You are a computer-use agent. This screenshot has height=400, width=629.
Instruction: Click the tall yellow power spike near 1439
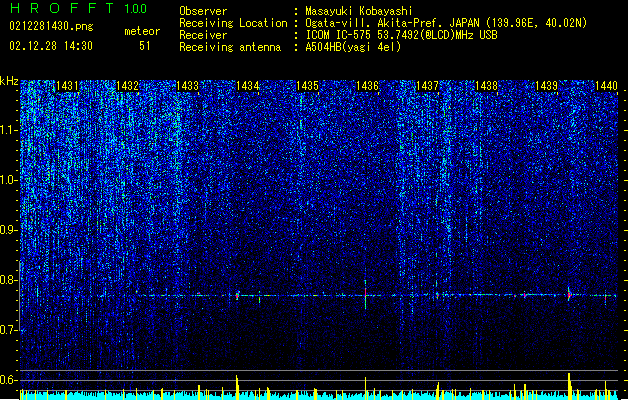[569, 386]
